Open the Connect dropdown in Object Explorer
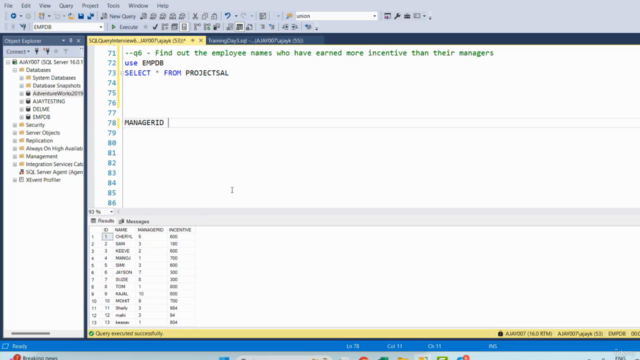Screen dimensions: 640x360 tap(18, 51)
